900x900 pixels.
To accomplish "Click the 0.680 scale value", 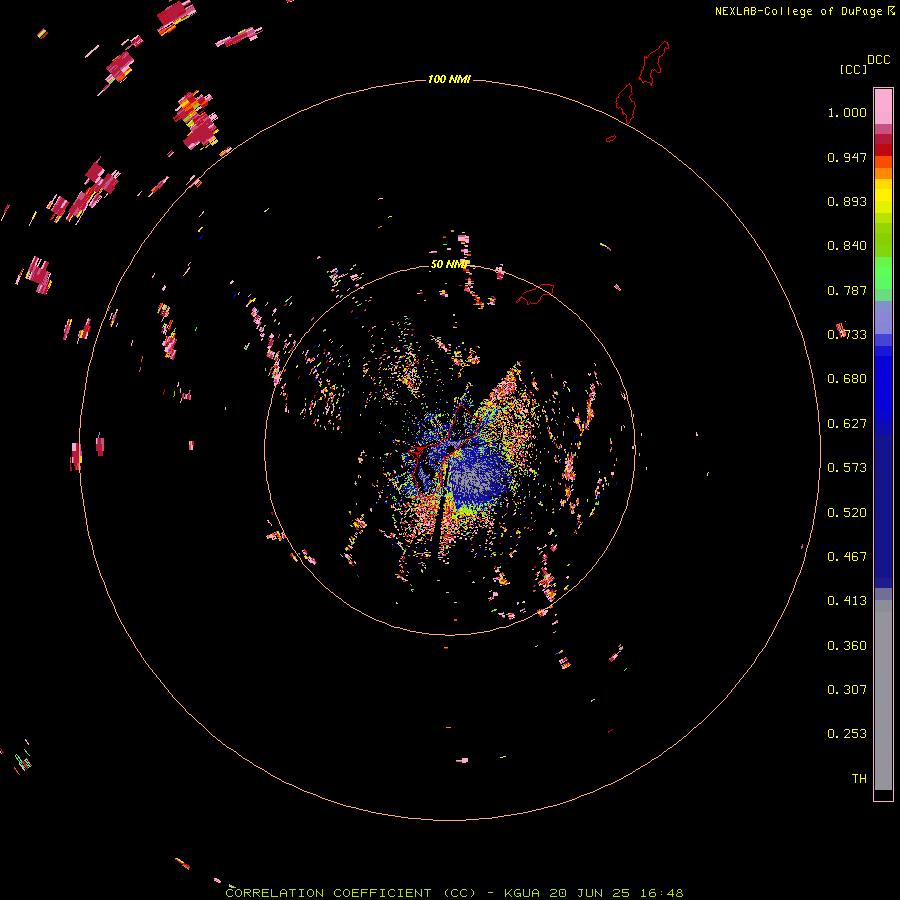I will (x=847, y=379).
